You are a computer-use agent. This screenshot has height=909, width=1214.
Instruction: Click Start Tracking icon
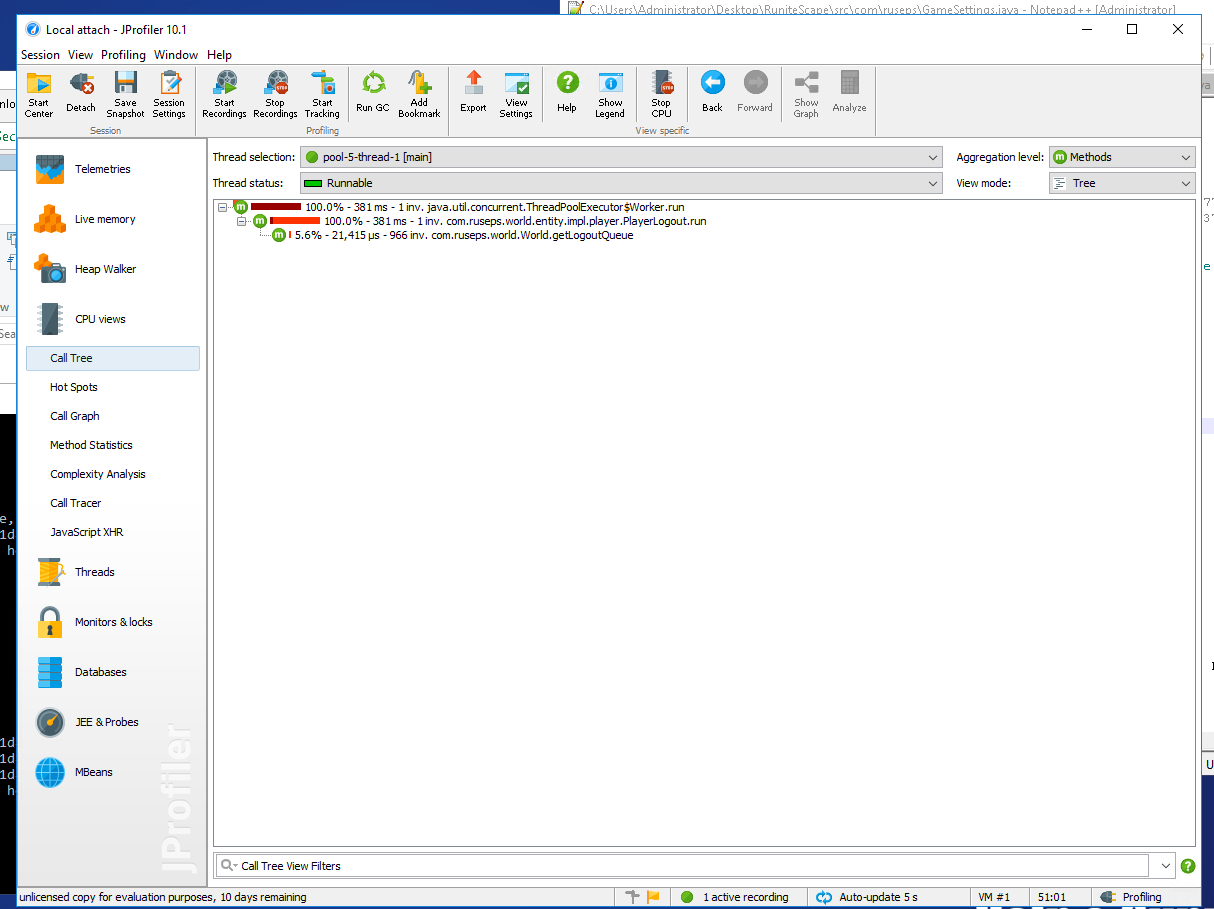tap(322, 94)
